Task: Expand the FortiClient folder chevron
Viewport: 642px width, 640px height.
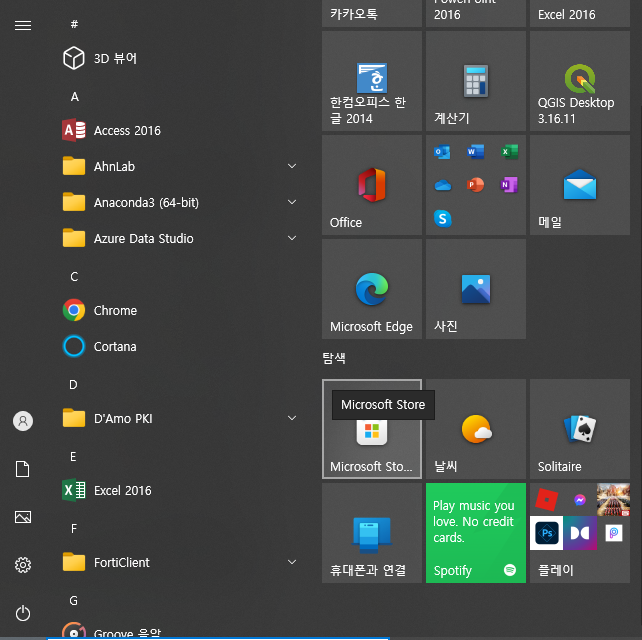Action: [x=292, y=562]
